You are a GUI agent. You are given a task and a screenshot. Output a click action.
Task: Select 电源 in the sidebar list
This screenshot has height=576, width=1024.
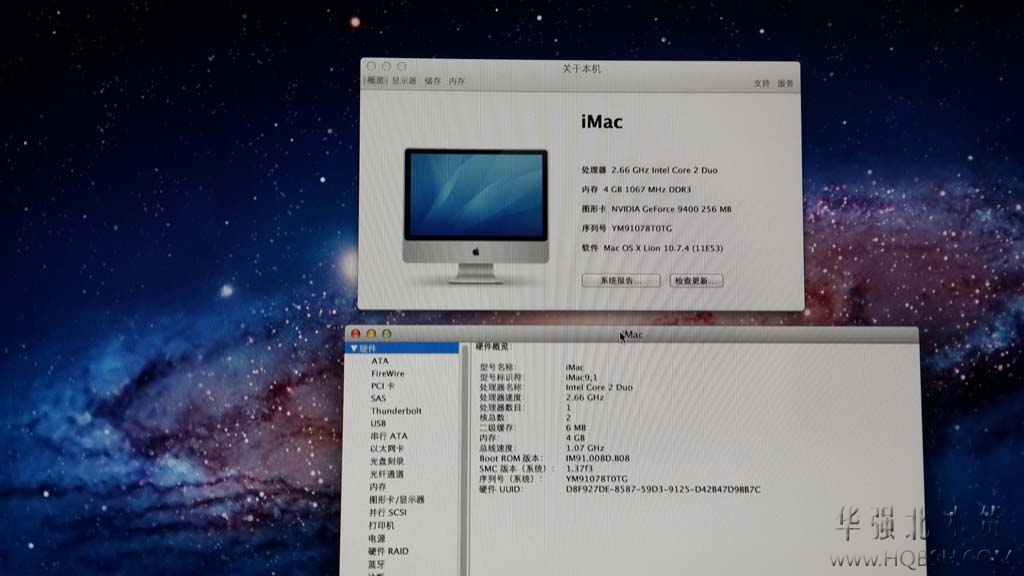377,539
